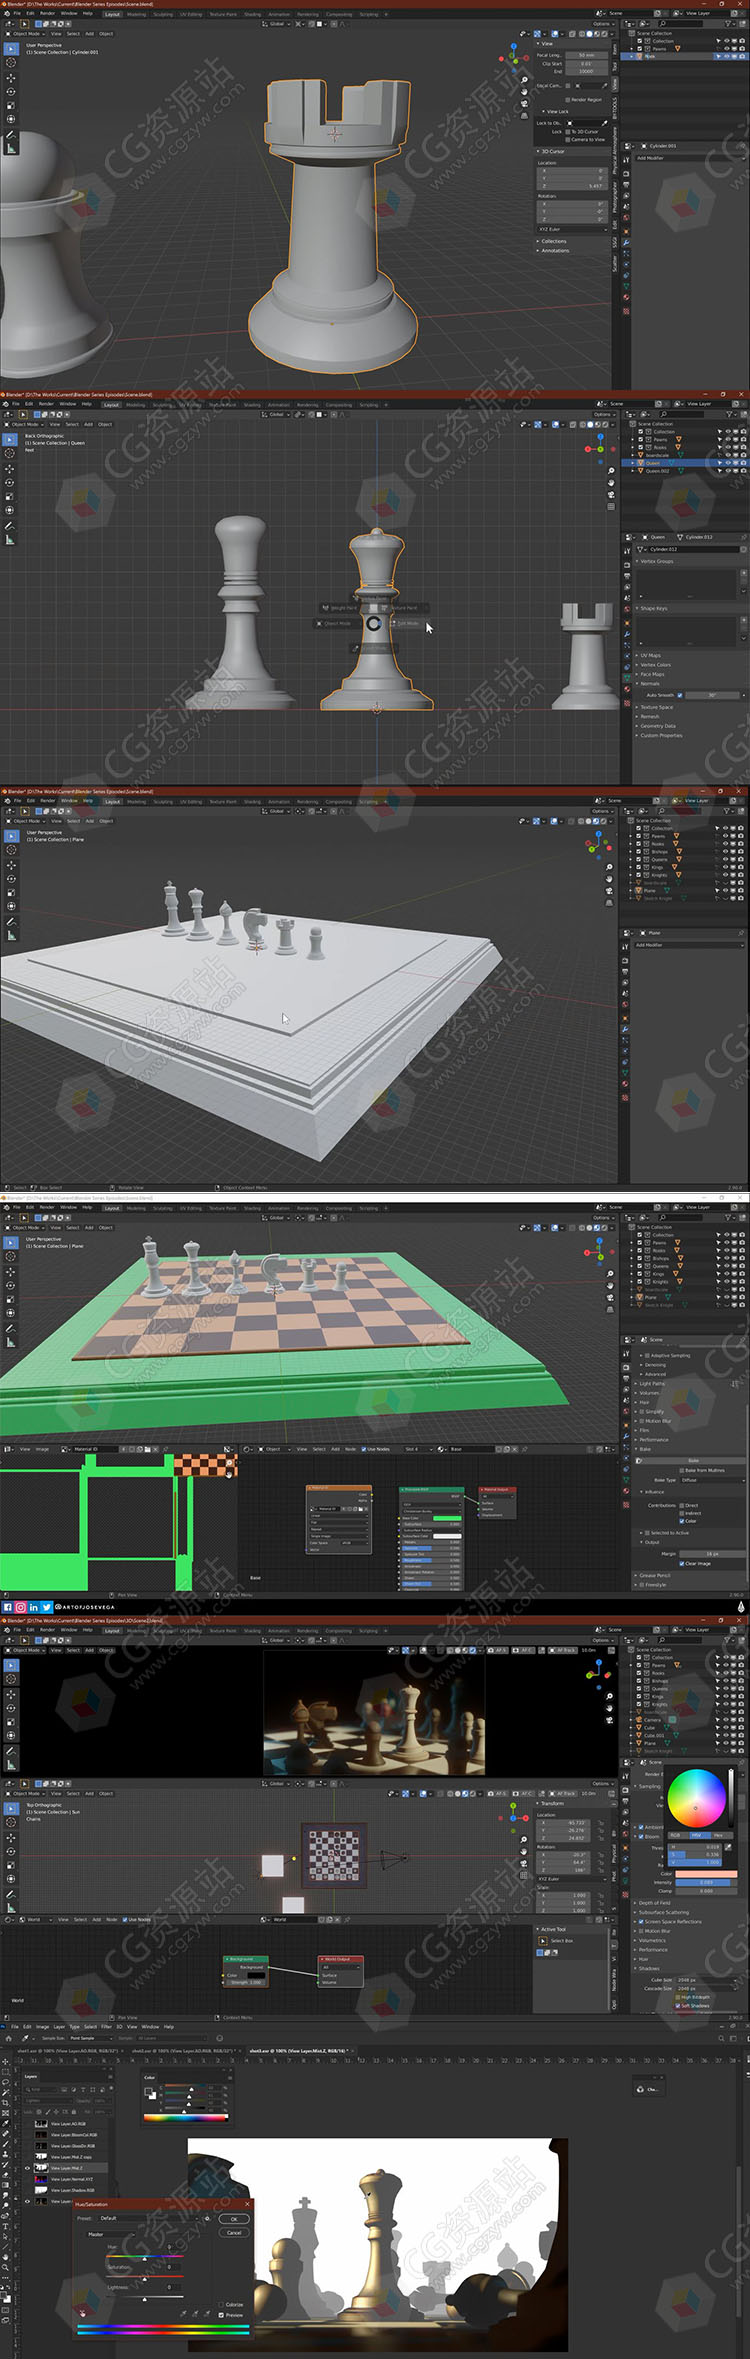Select the Select Box active tool icon

[x=543, y=1941]
